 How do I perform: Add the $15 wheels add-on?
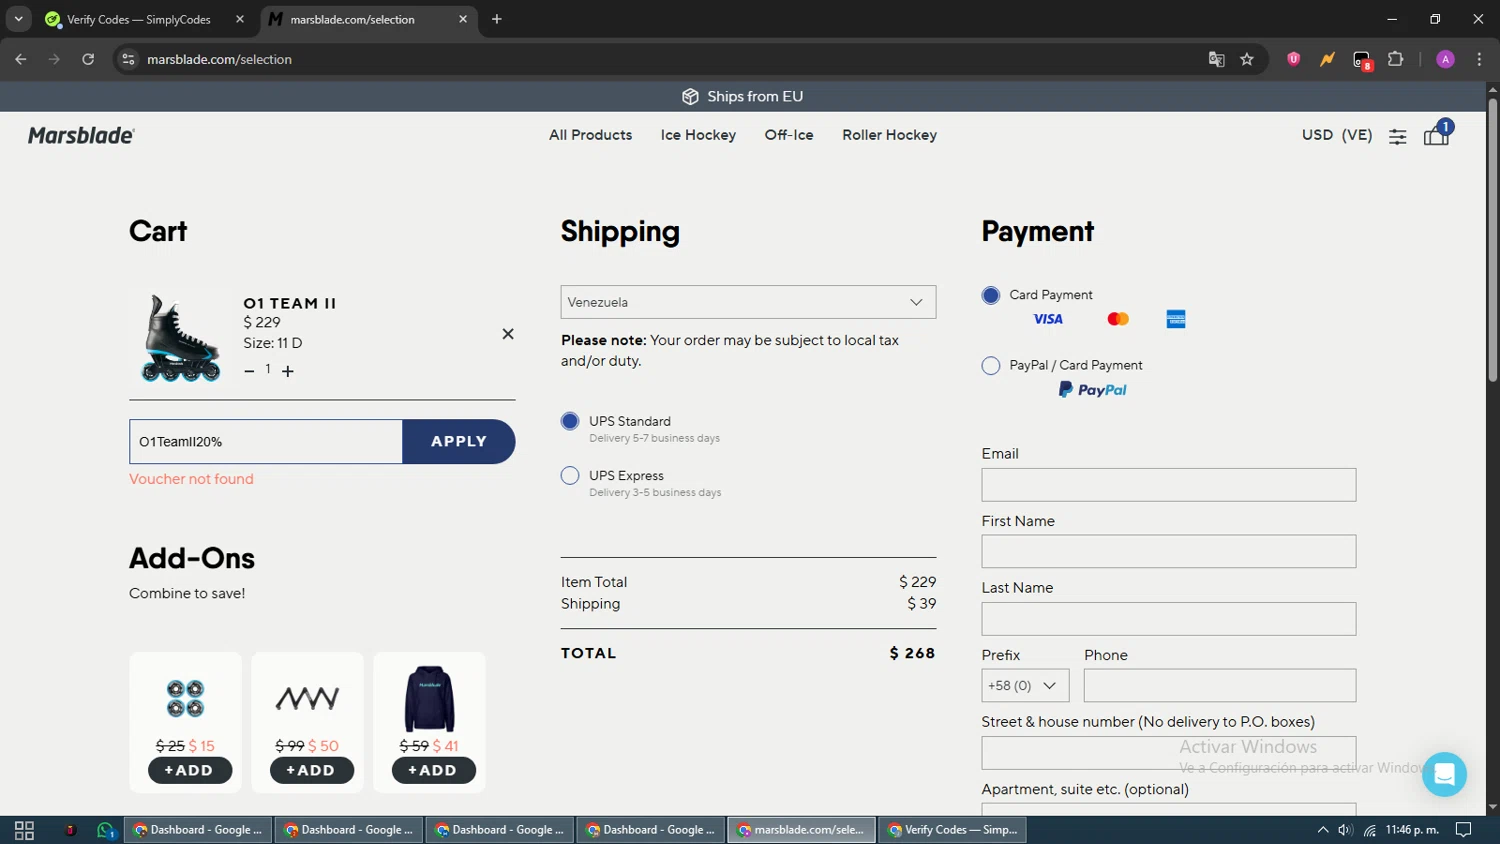(189, 771)
